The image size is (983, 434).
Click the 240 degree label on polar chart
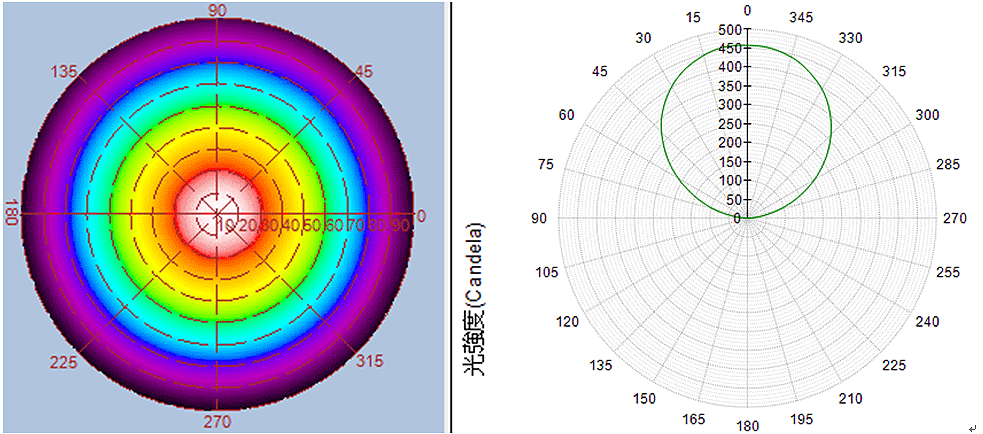click(927, 321)
